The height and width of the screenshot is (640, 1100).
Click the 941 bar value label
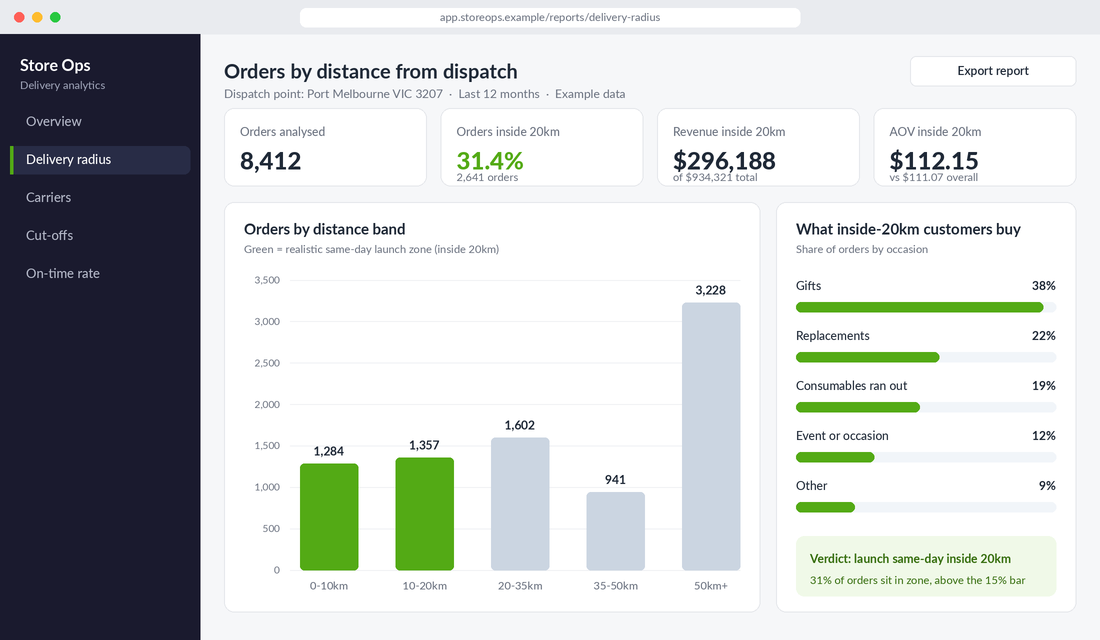pyautogui.click(x=615, y=479)
